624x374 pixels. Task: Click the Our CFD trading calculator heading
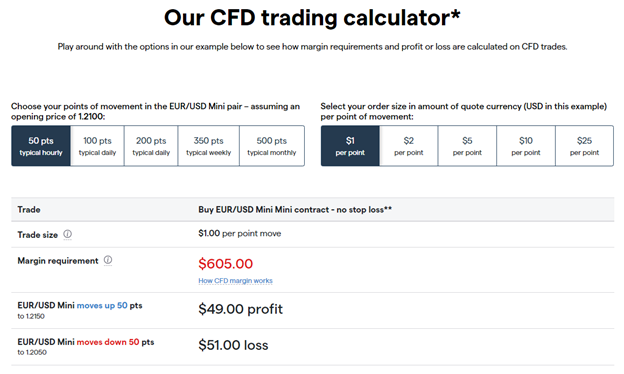tap(312, 18)
